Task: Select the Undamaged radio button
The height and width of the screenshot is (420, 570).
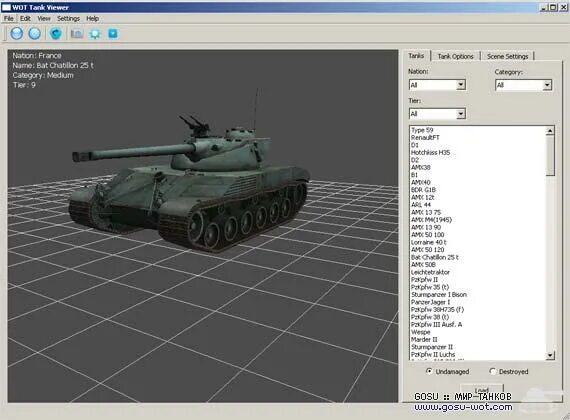Action: [429, 371]
